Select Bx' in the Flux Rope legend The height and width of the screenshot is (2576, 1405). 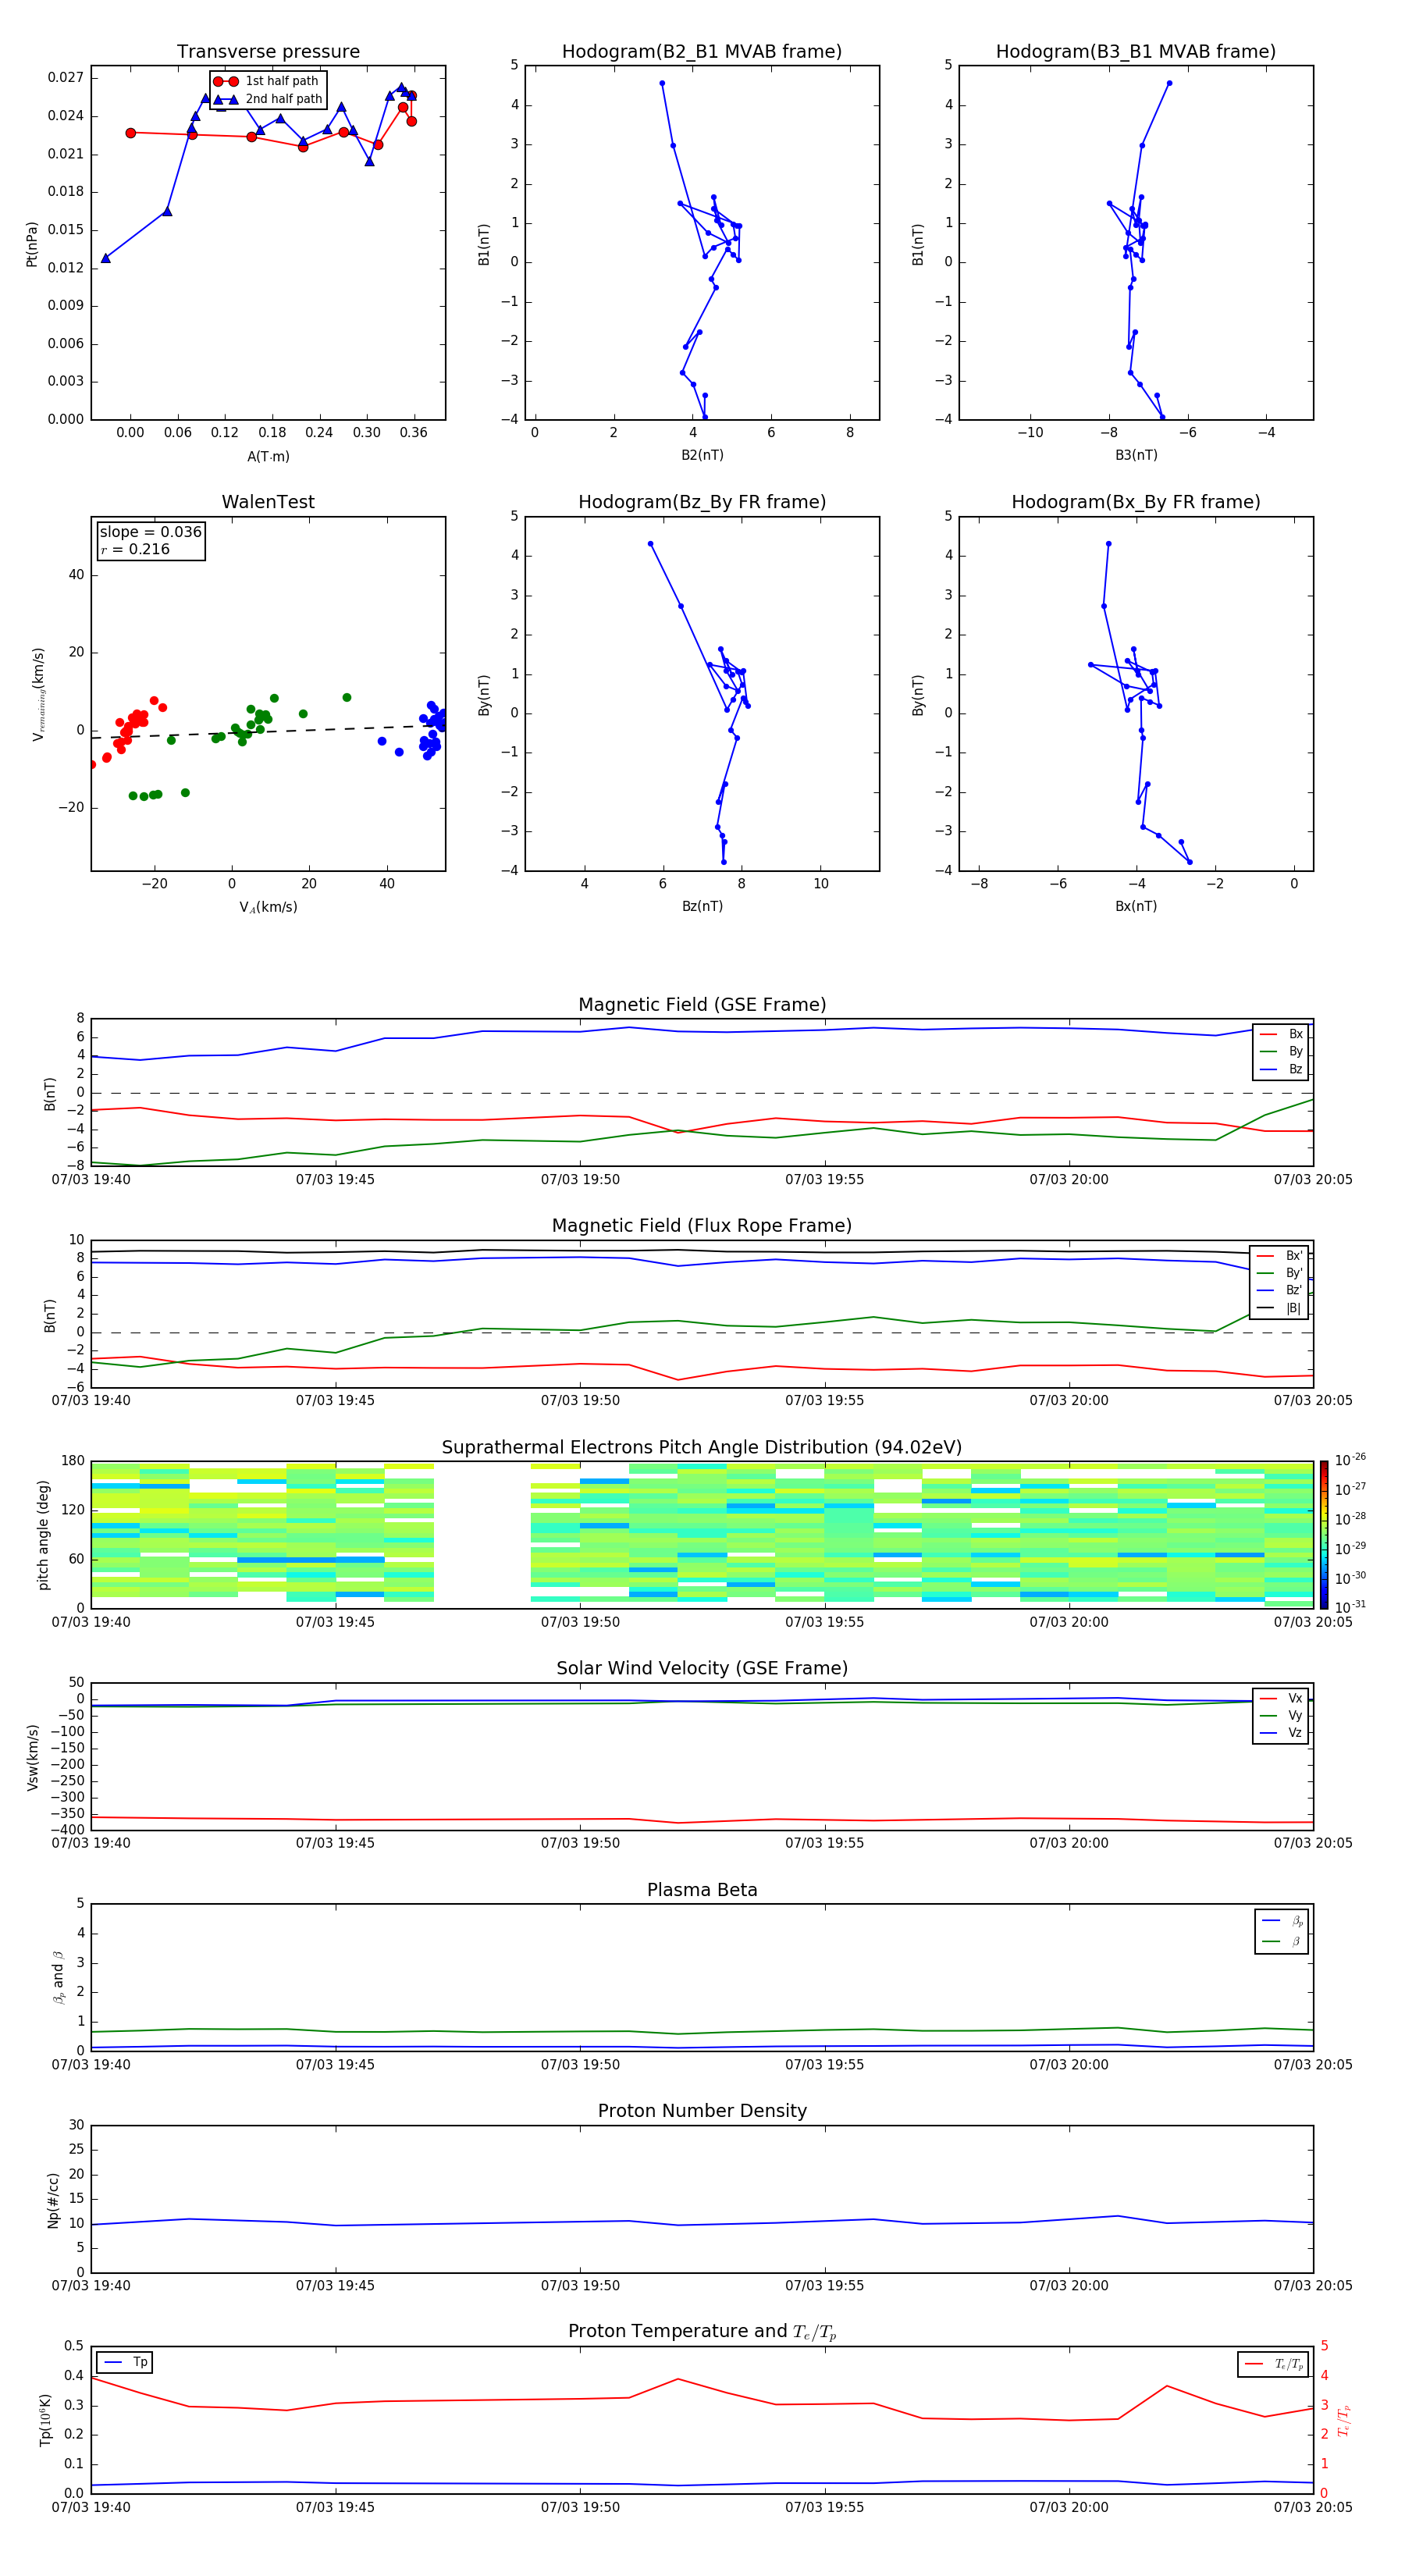pos(1280,1256)
